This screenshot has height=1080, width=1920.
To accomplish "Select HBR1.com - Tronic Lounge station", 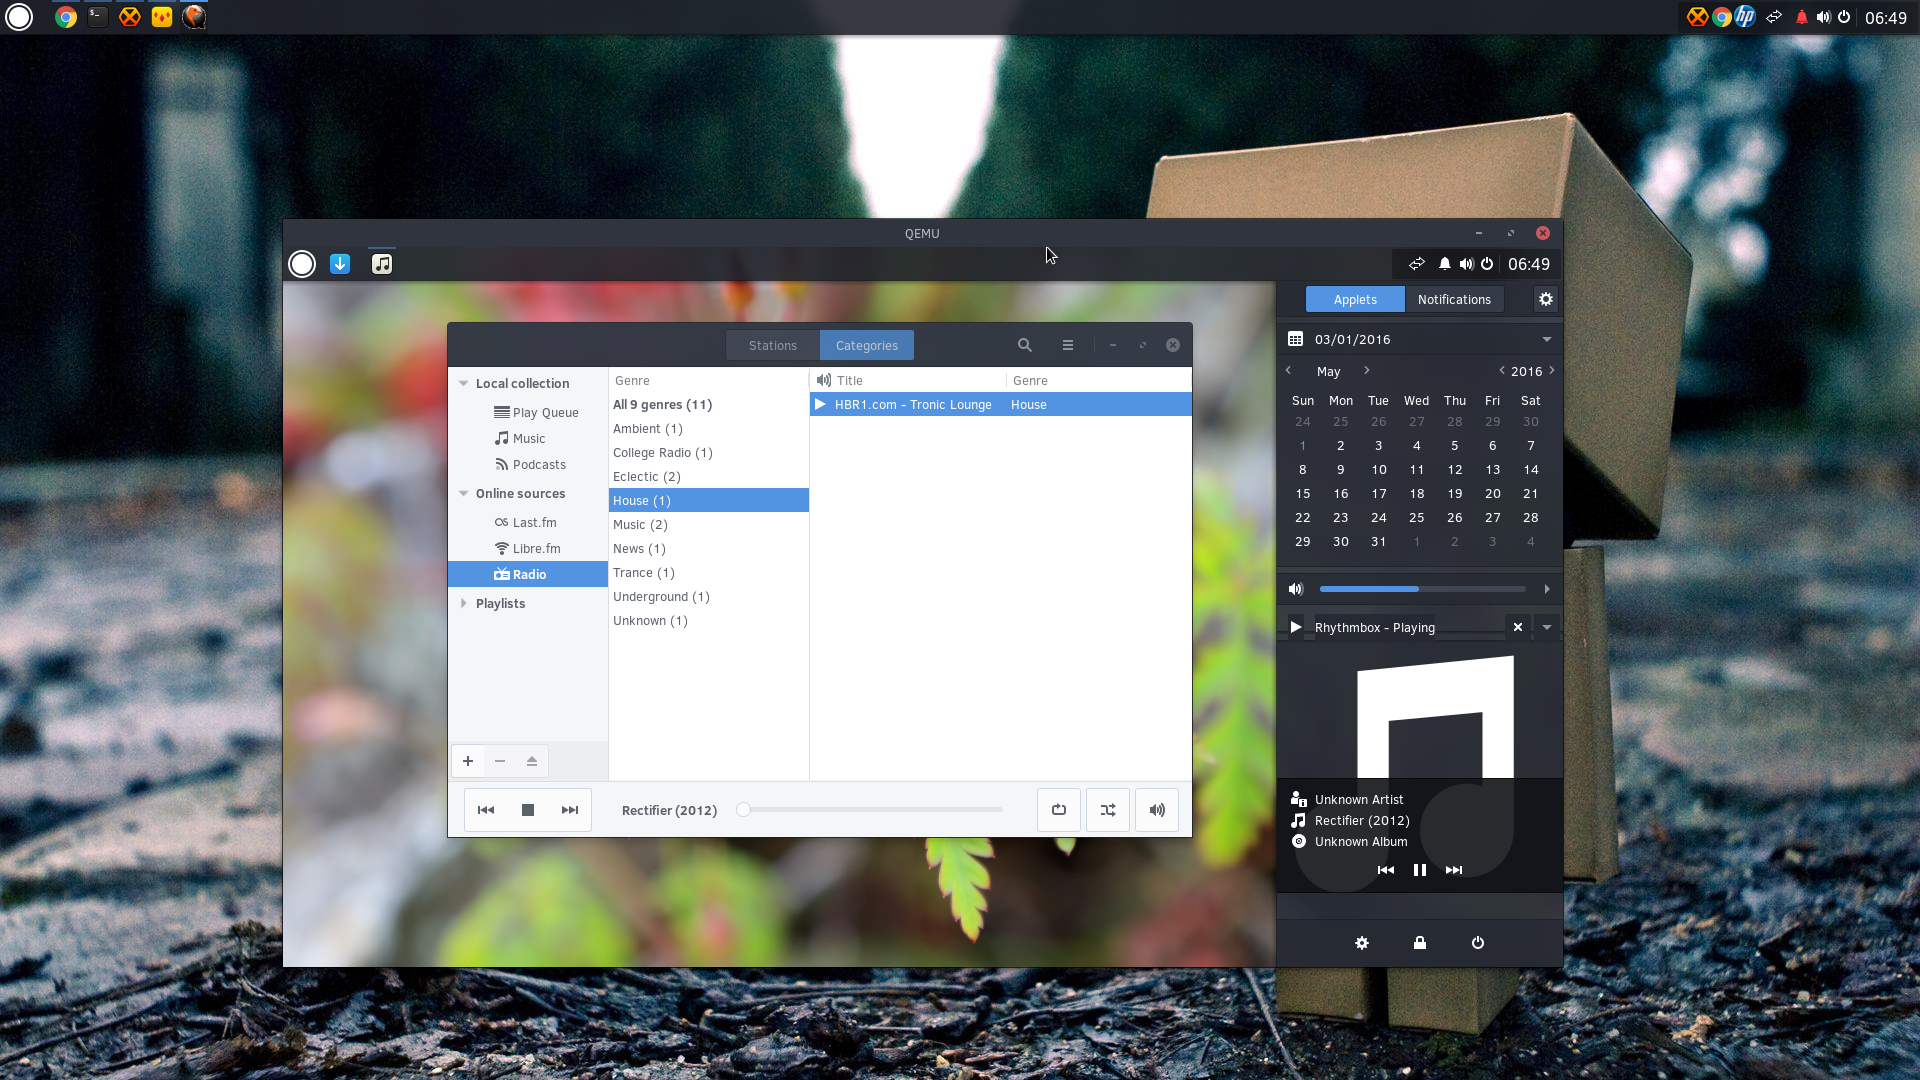I will 1001,404.
